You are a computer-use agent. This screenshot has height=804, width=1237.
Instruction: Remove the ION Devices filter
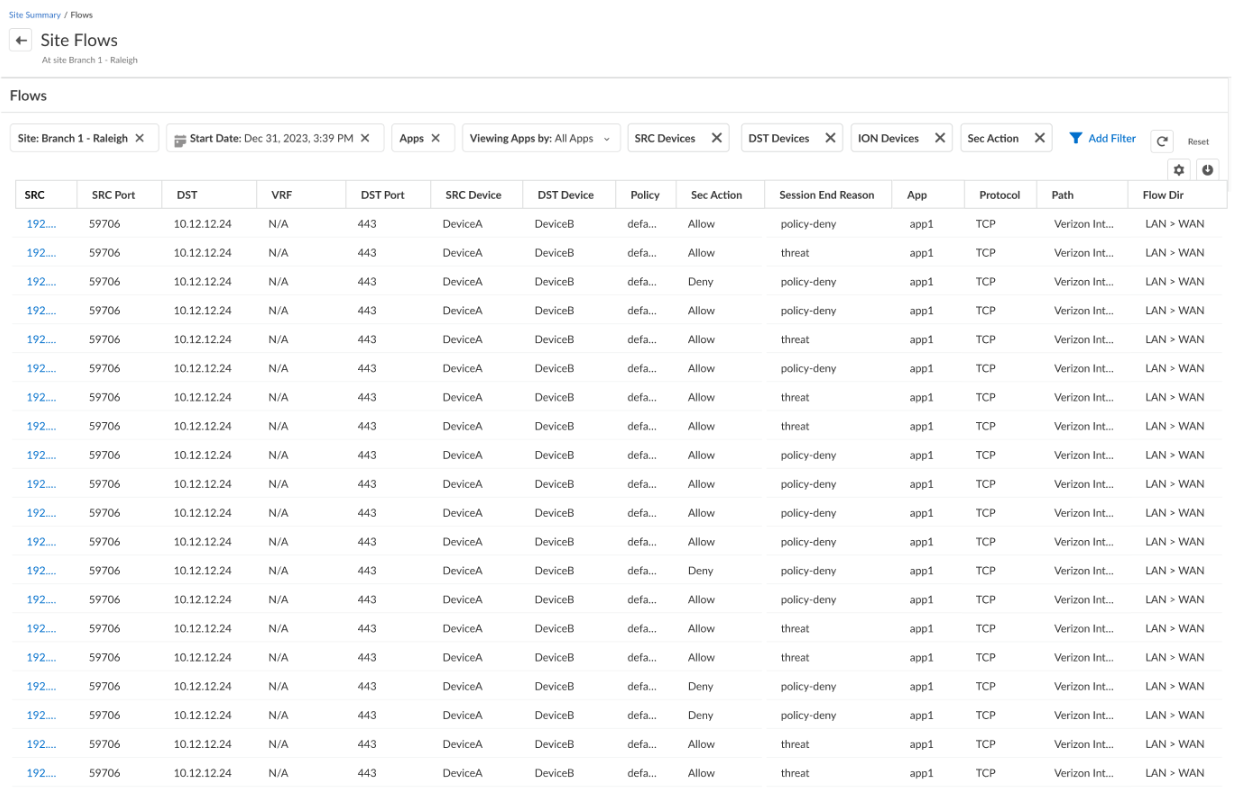(x=940, y=138)
